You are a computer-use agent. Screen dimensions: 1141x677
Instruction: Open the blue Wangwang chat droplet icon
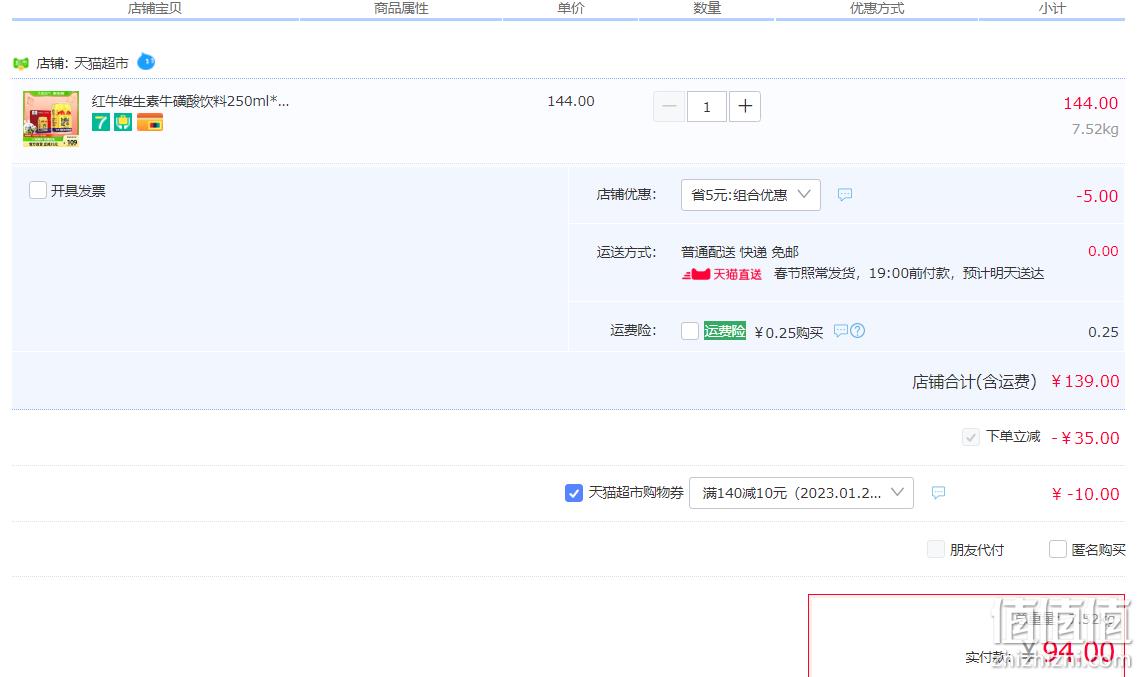coord(146,62)
